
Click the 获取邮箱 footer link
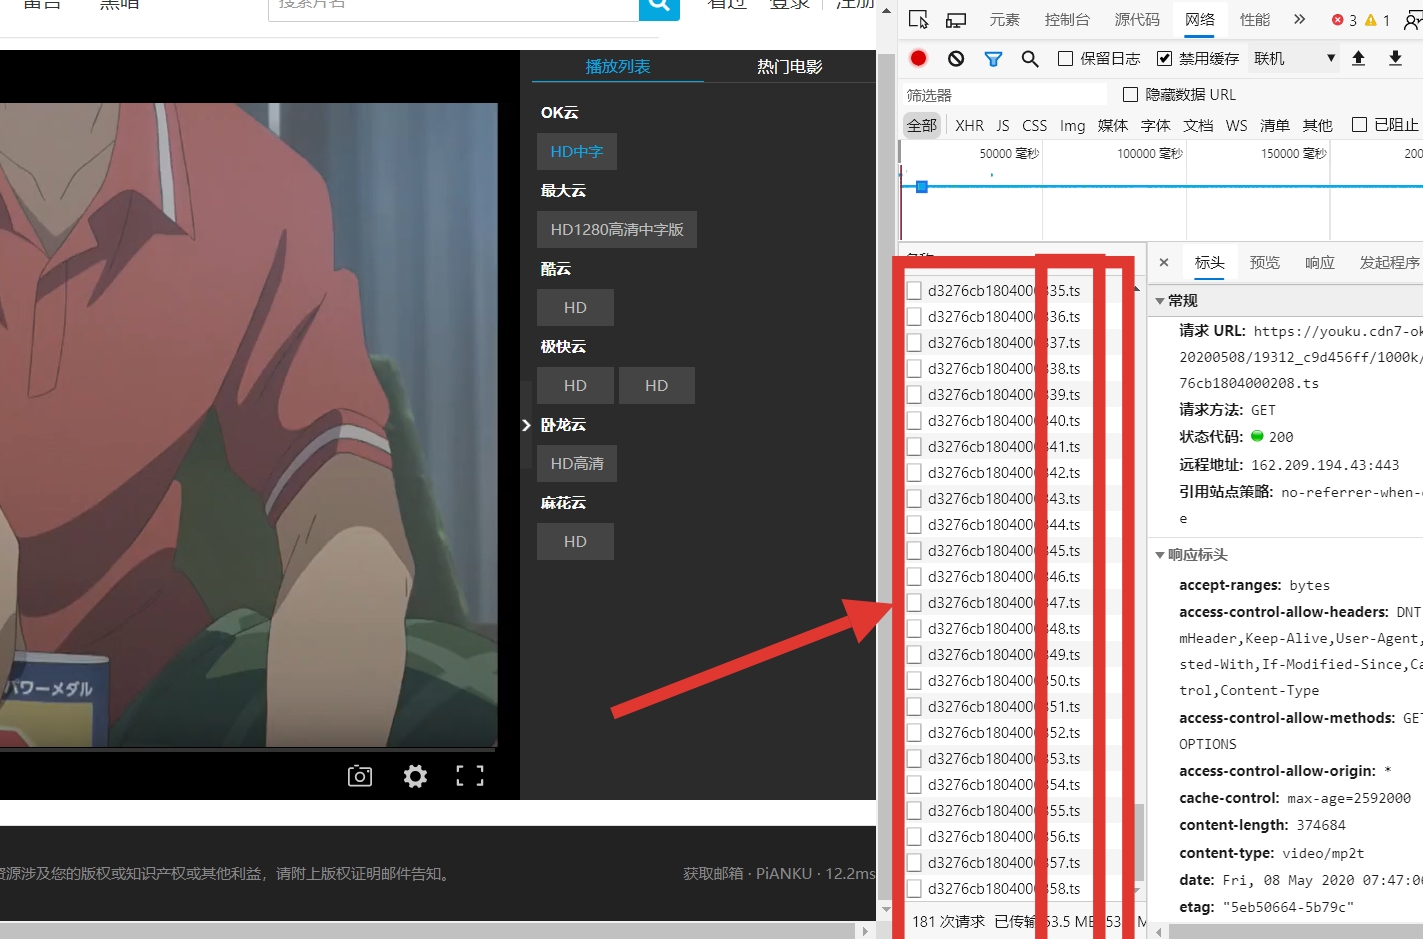[713, 873]
